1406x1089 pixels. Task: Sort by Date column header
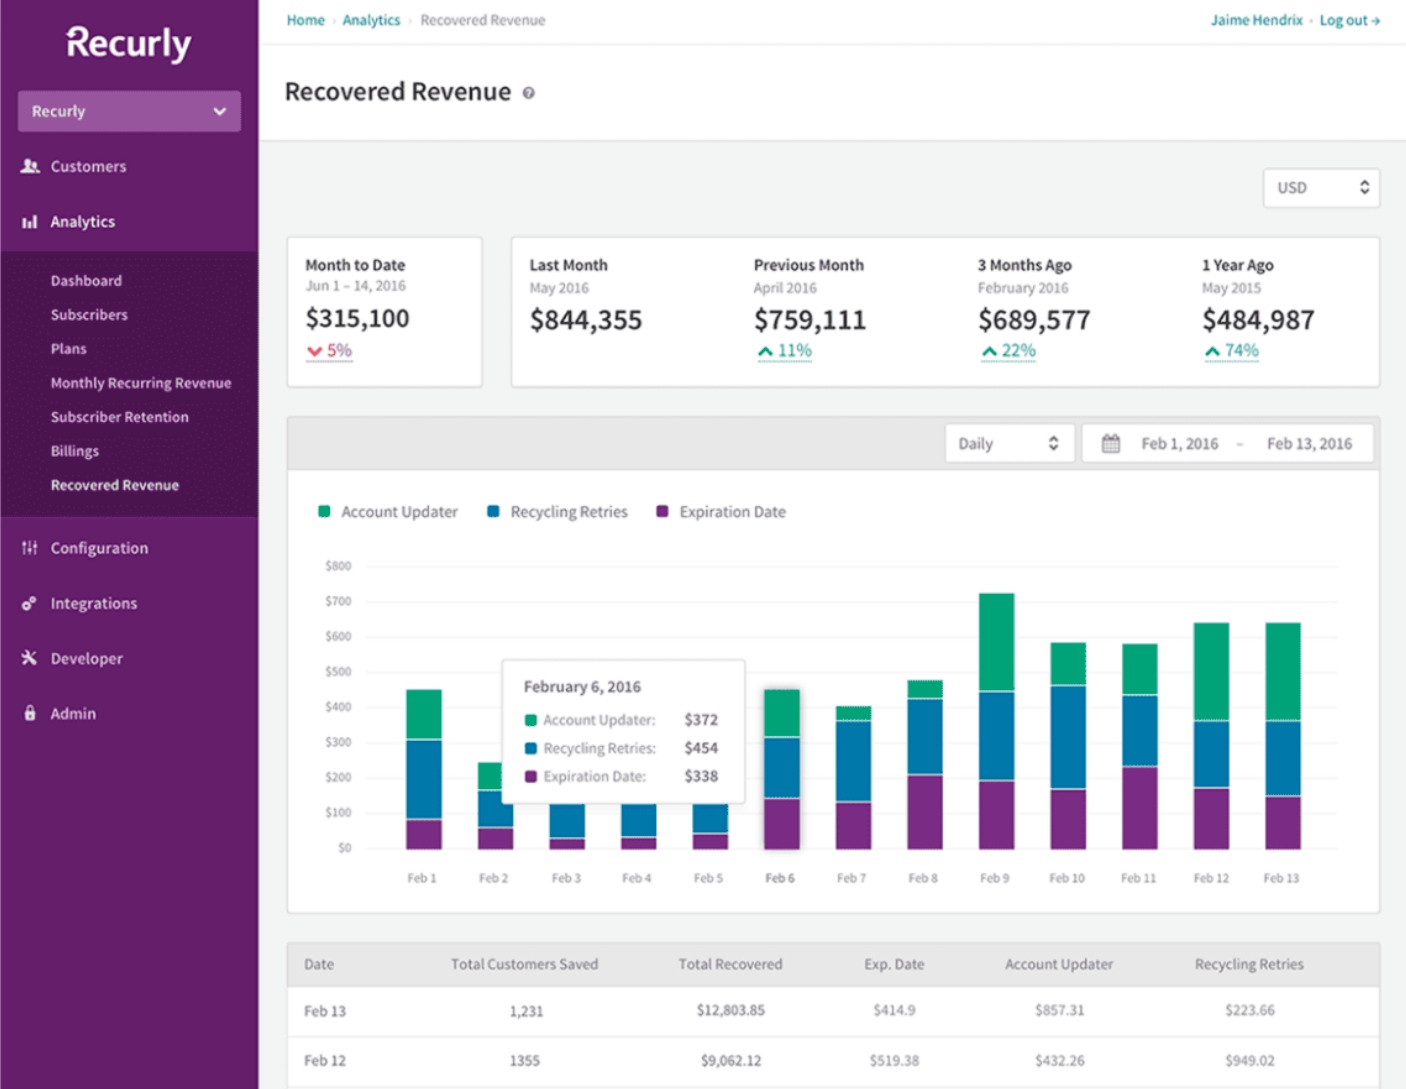coord(319,965)
